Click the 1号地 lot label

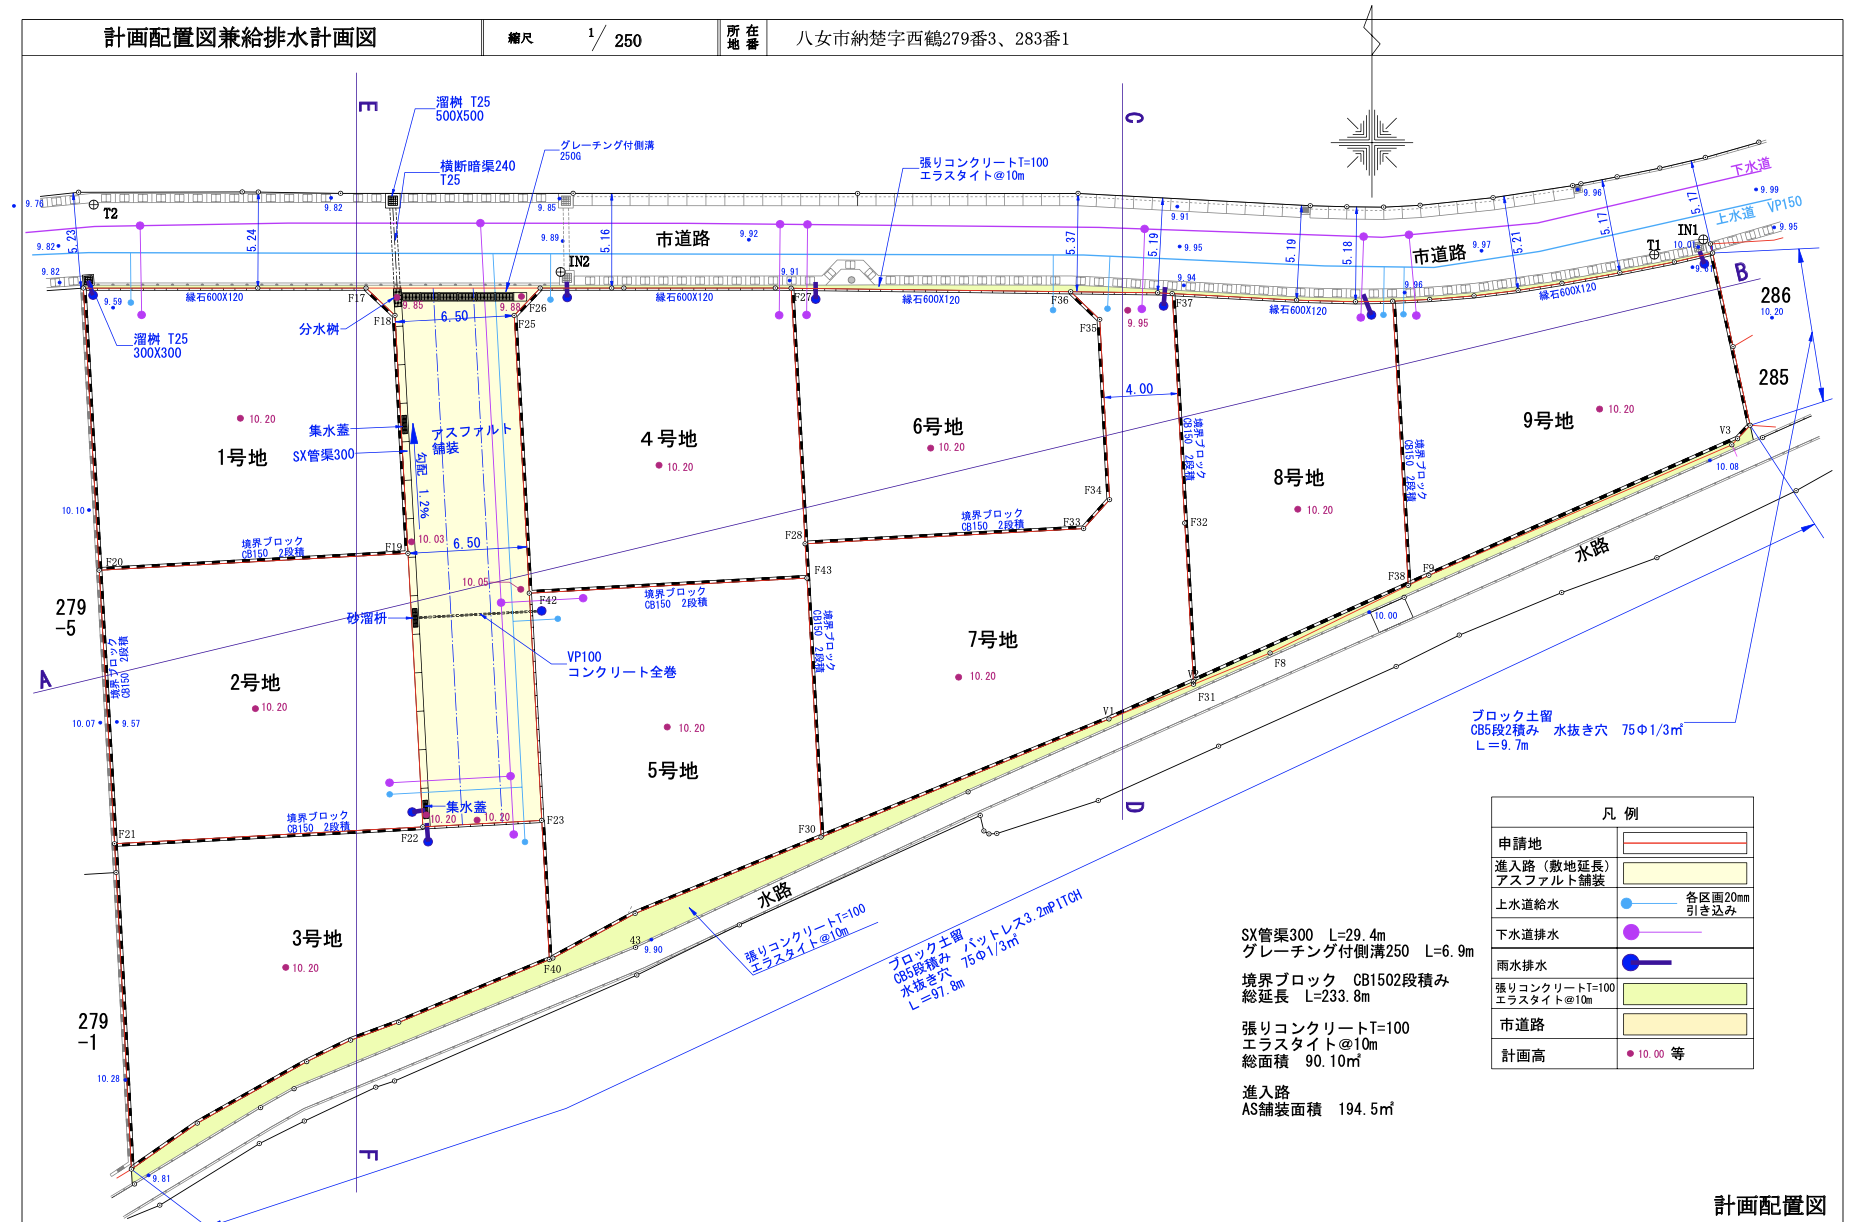pyautogui.click(x=242, y=458)
